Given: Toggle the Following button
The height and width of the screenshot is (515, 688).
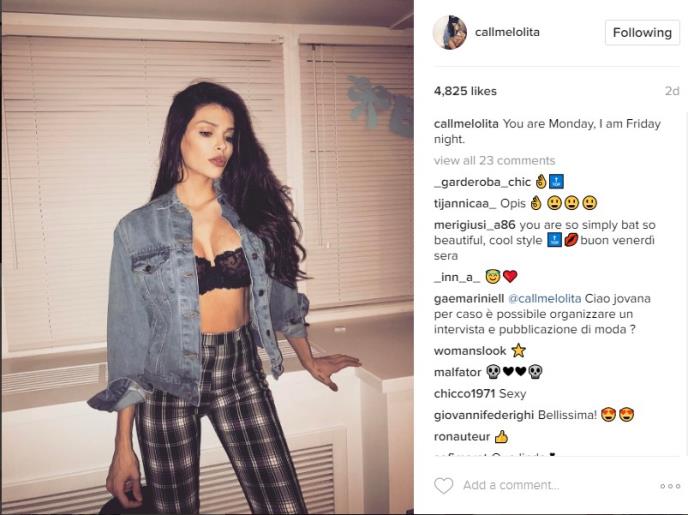Looking at the screenshot, I should [x=642, y=32].
